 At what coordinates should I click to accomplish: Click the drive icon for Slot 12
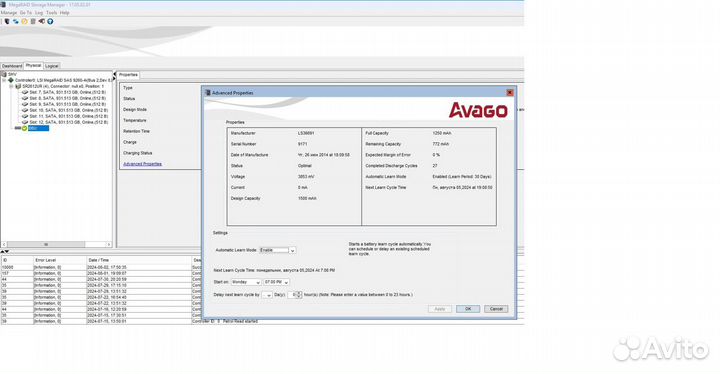pos(25,122)
